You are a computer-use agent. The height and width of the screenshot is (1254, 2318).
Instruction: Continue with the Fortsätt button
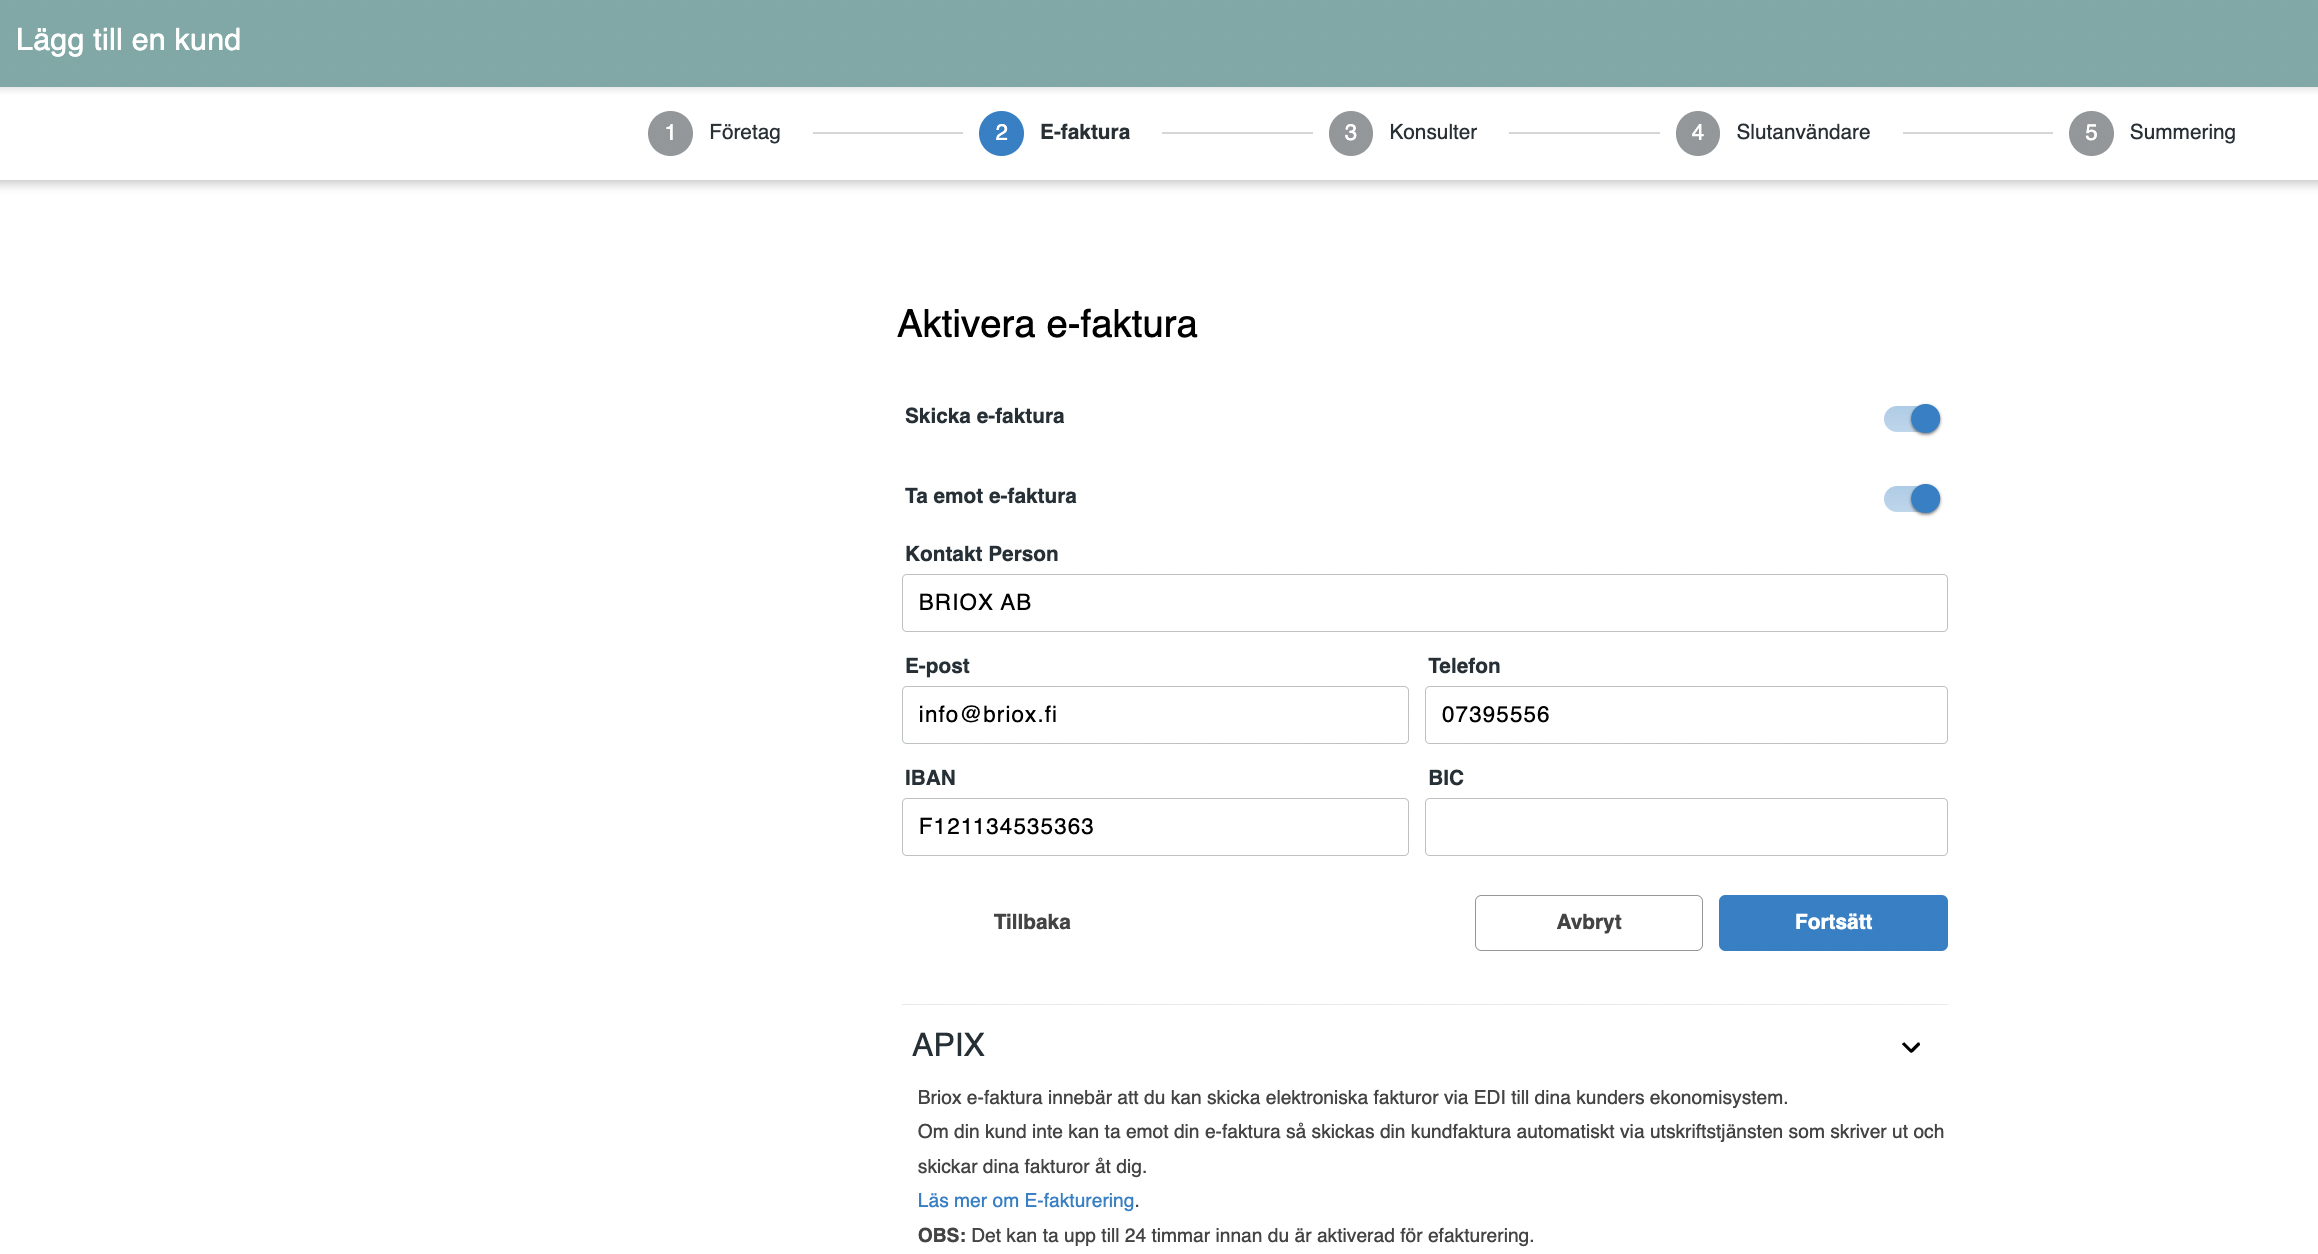pyautogui.click(x=1833, y=922)
